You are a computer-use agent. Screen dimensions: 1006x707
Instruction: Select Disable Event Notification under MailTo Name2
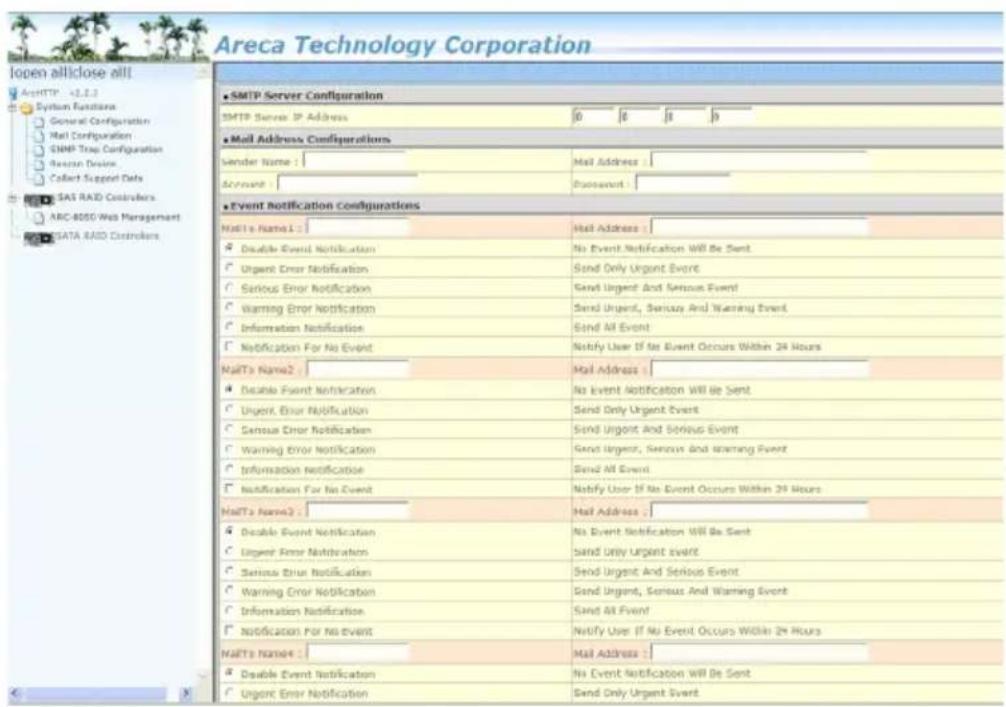229,389
